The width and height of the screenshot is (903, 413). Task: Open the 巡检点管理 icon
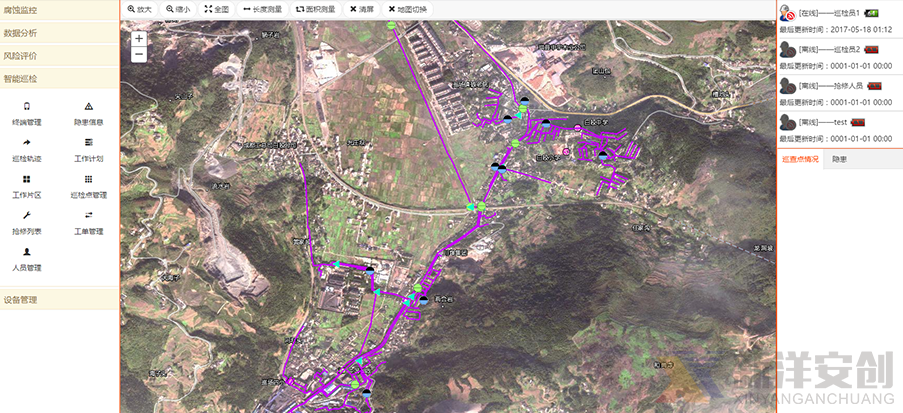88,179
